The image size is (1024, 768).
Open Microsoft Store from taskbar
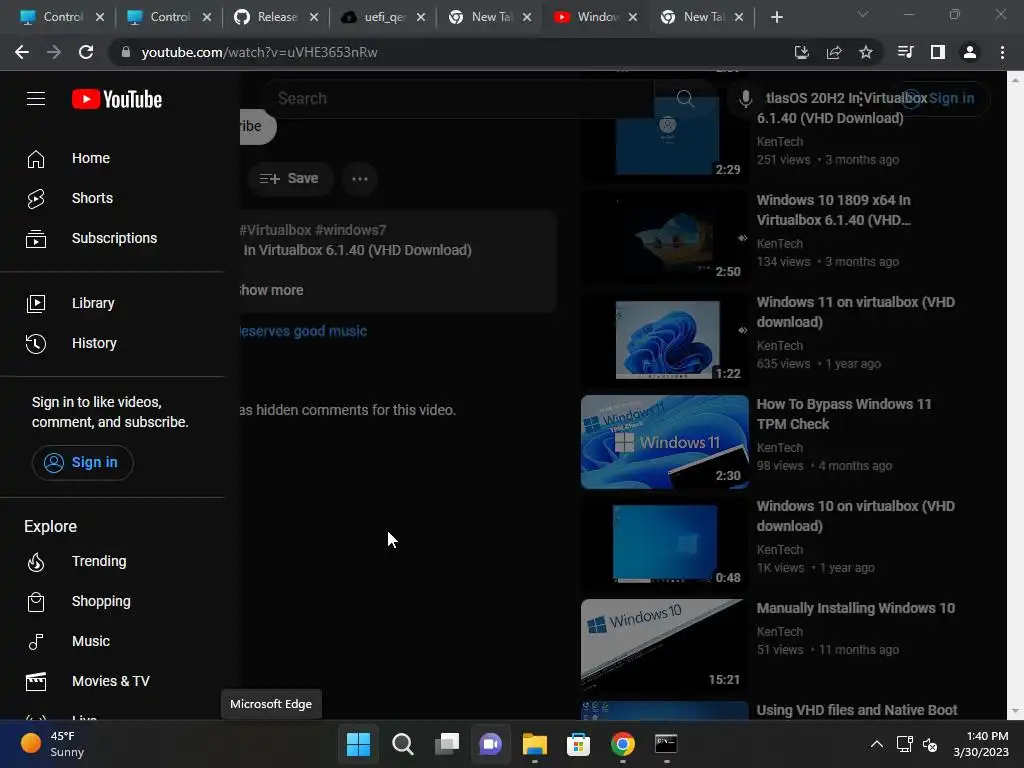(x=579, y=744)
